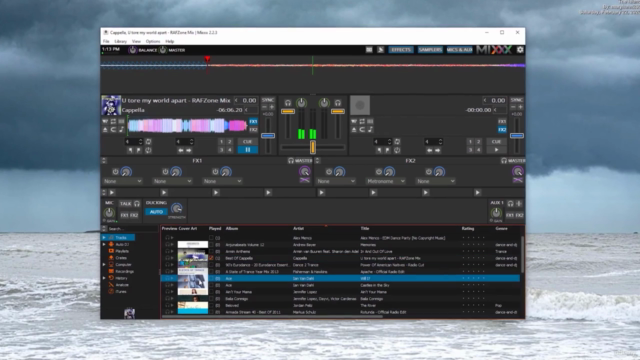Toggle the EFFECTS section button

401,50
